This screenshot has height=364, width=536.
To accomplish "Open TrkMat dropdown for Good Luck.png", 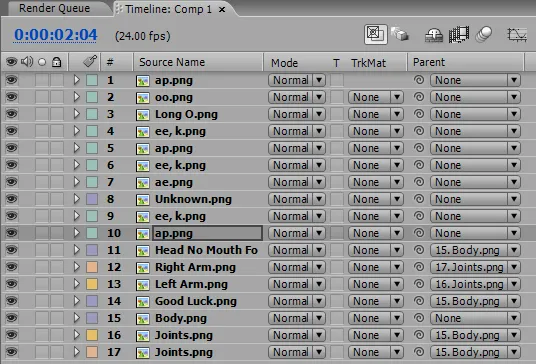I will pos(376,301).
